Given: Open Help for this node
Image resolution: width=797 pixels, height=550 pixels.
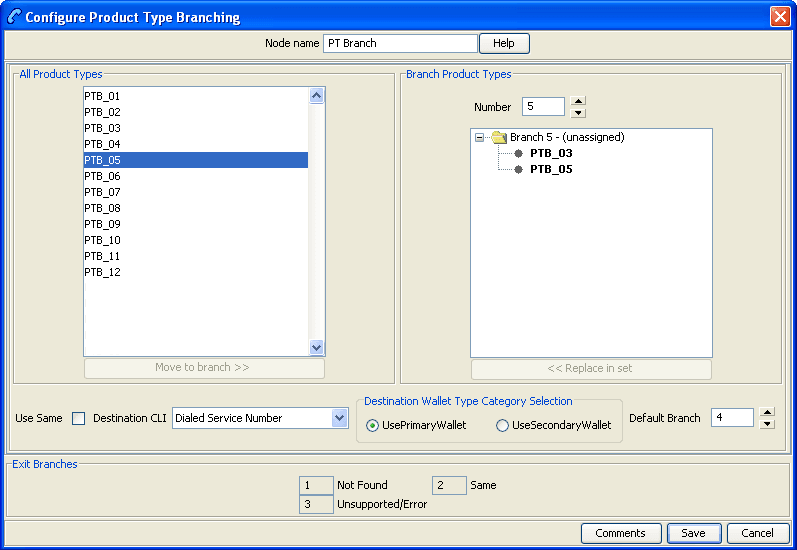Looking at the screenshot, I should point(504,43).
